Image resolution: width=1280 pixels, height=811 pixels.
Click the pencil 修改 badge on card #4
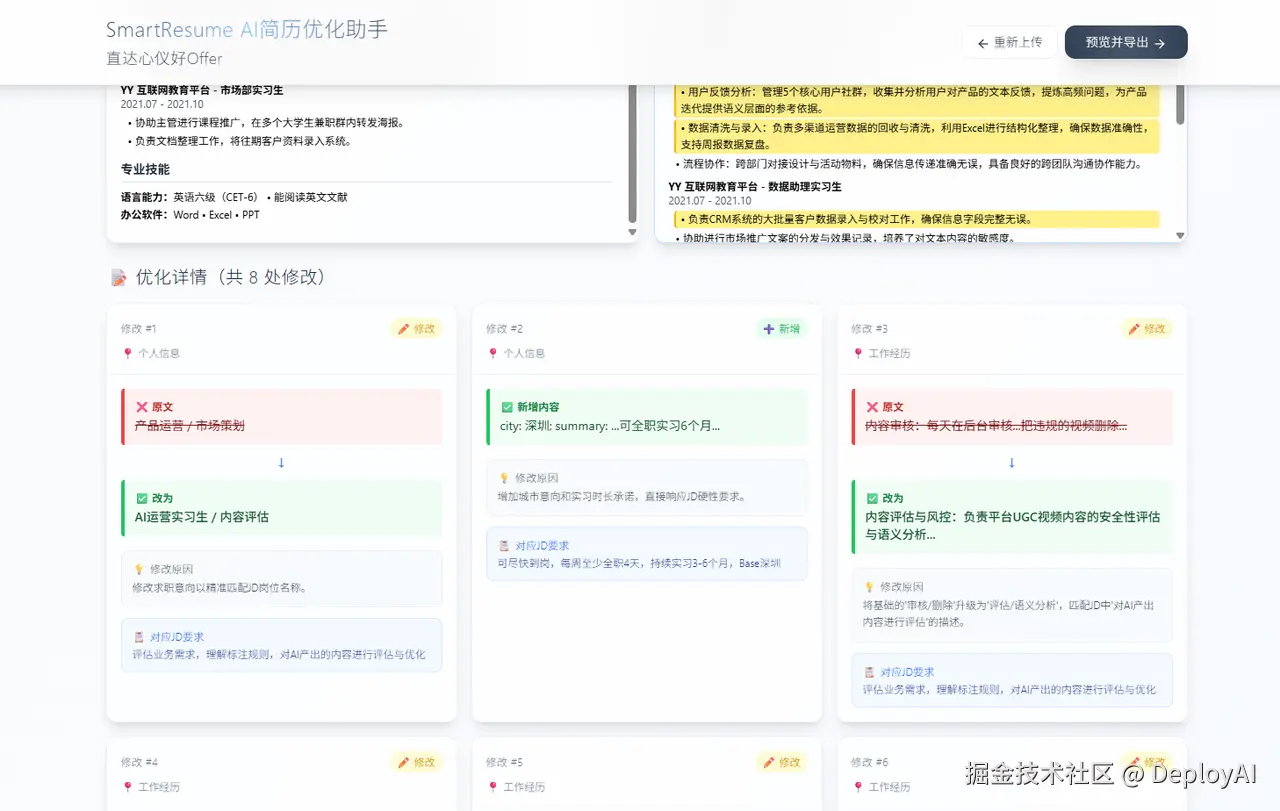pyautogui.click(x=416, y=762)
